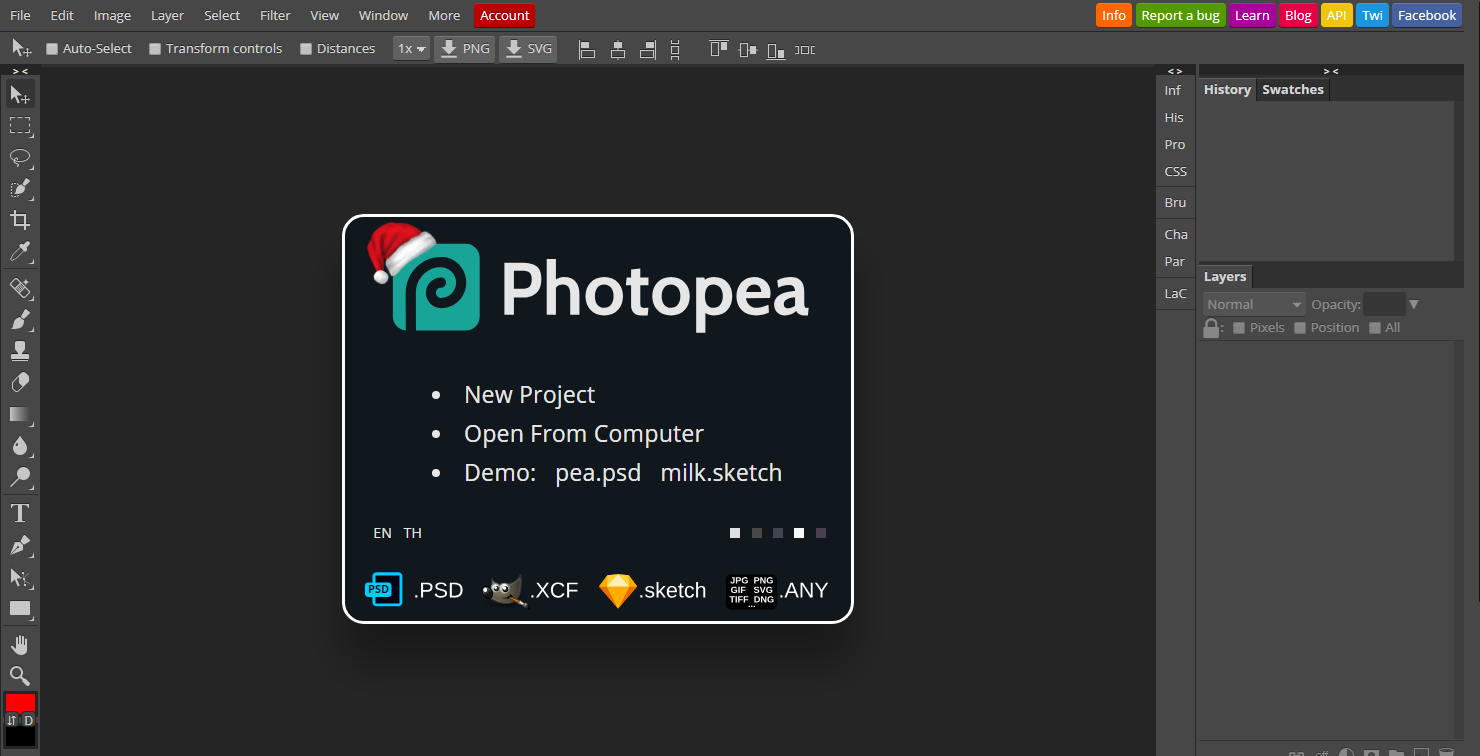The height and width of the screenshot is (756, 1480).
Task: Distribute vertical spacing icon
Action: click(675, 49)
